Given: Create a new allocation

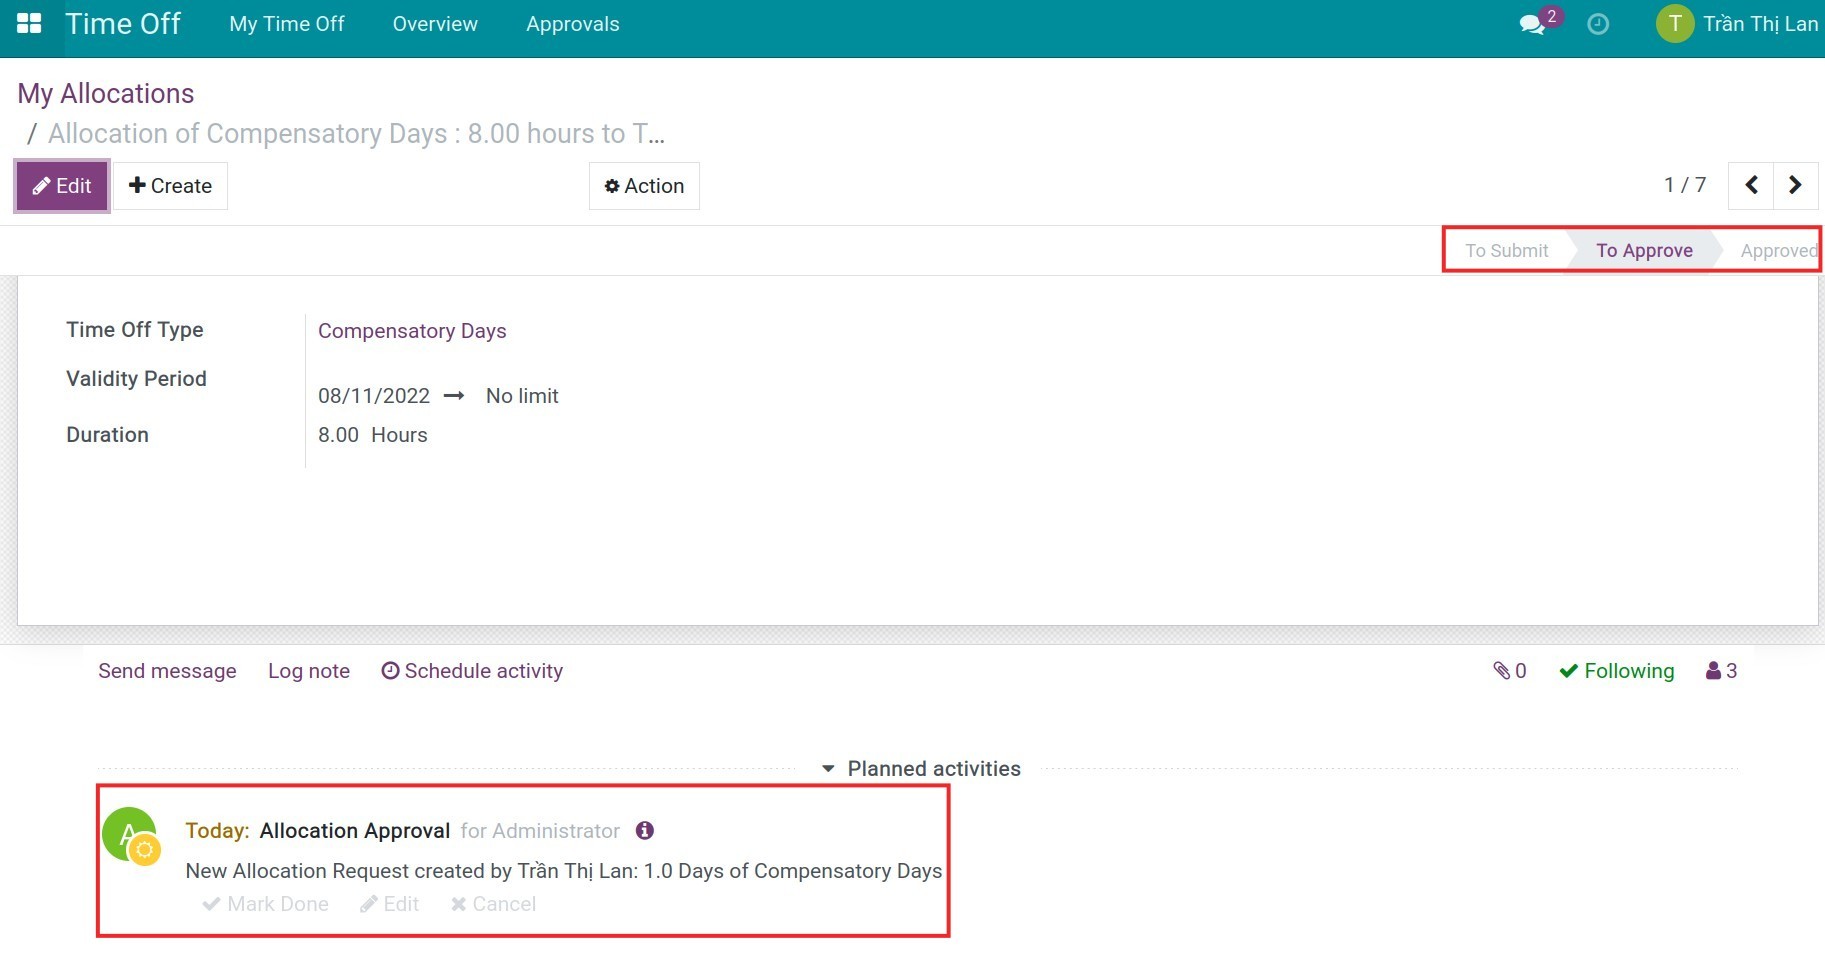Looking at the screenshot, I should (170, 186).
